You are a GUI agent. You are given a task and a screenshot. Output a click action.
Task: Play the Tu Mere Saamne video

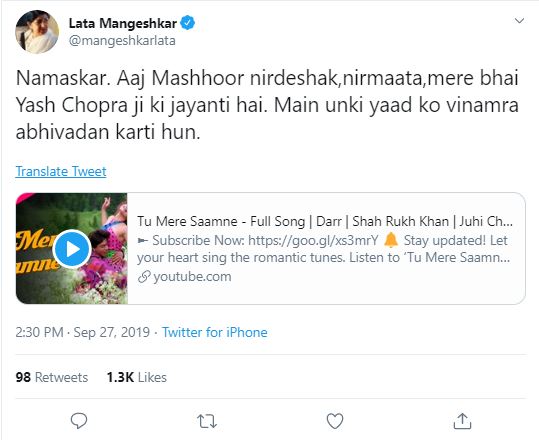point(72,249)
